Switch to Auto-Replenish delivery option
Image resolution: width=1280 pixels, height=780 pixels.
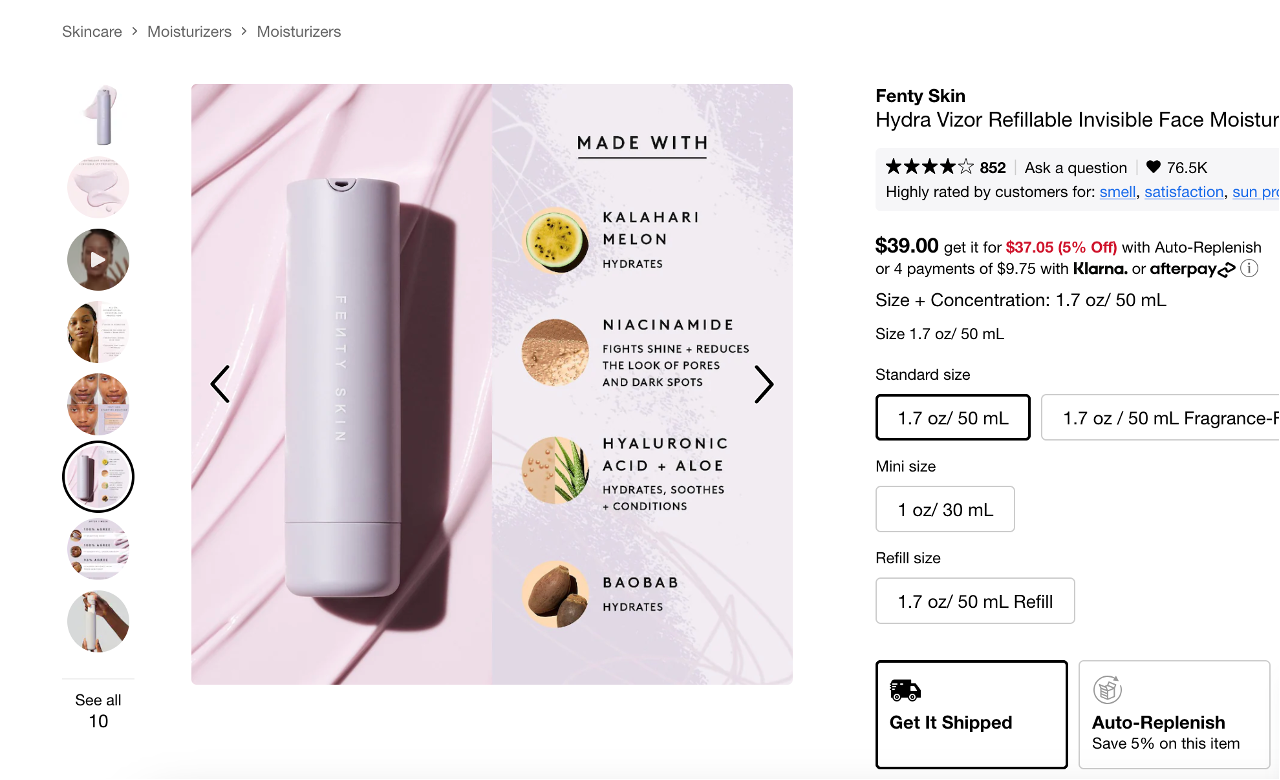[1174, 714]
